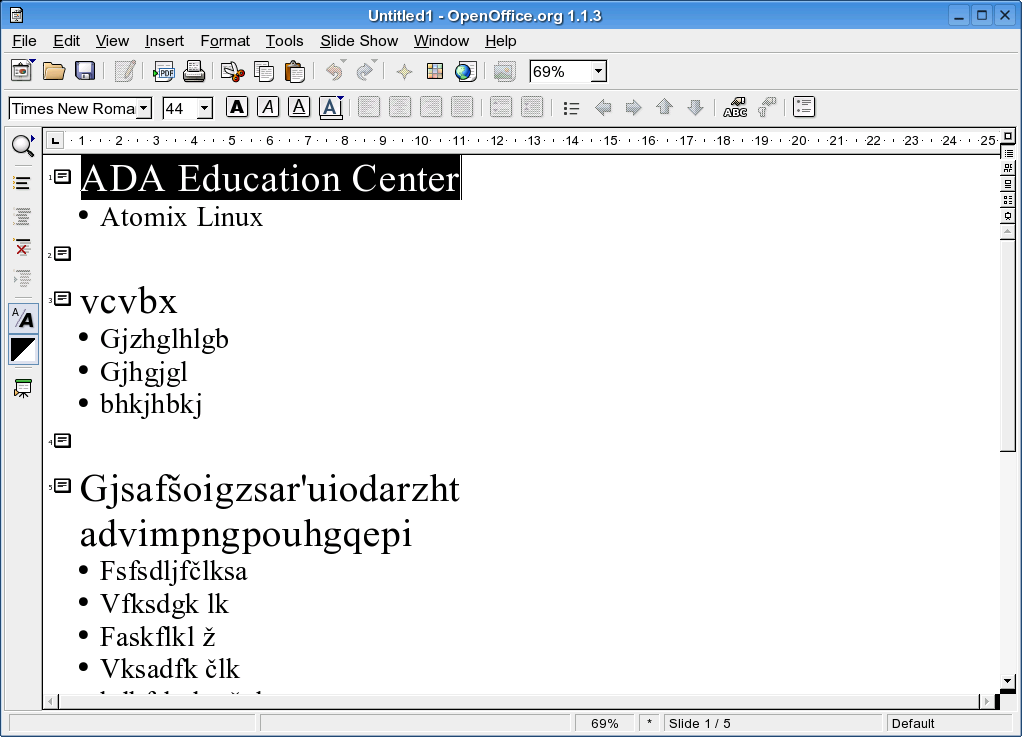Switch to Handout view on right edge

(1008, 200)
